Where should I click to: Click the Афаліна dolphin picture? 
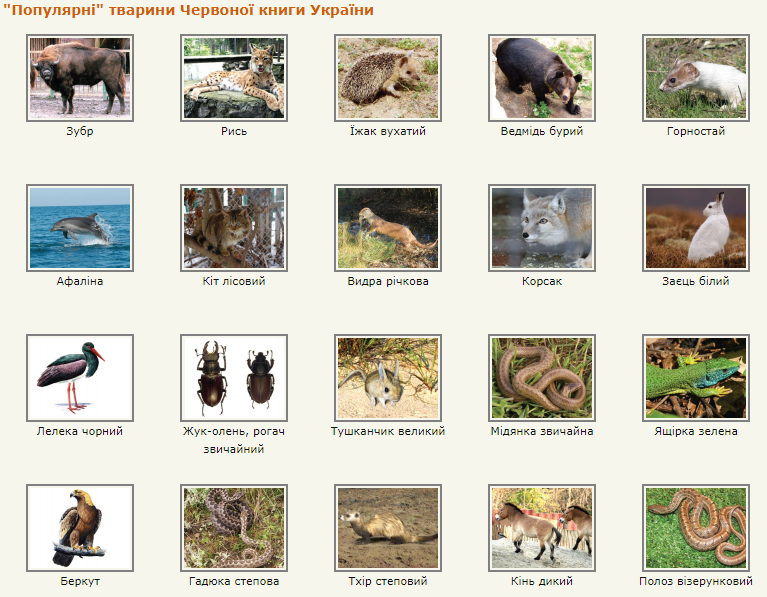coord(80,228)
